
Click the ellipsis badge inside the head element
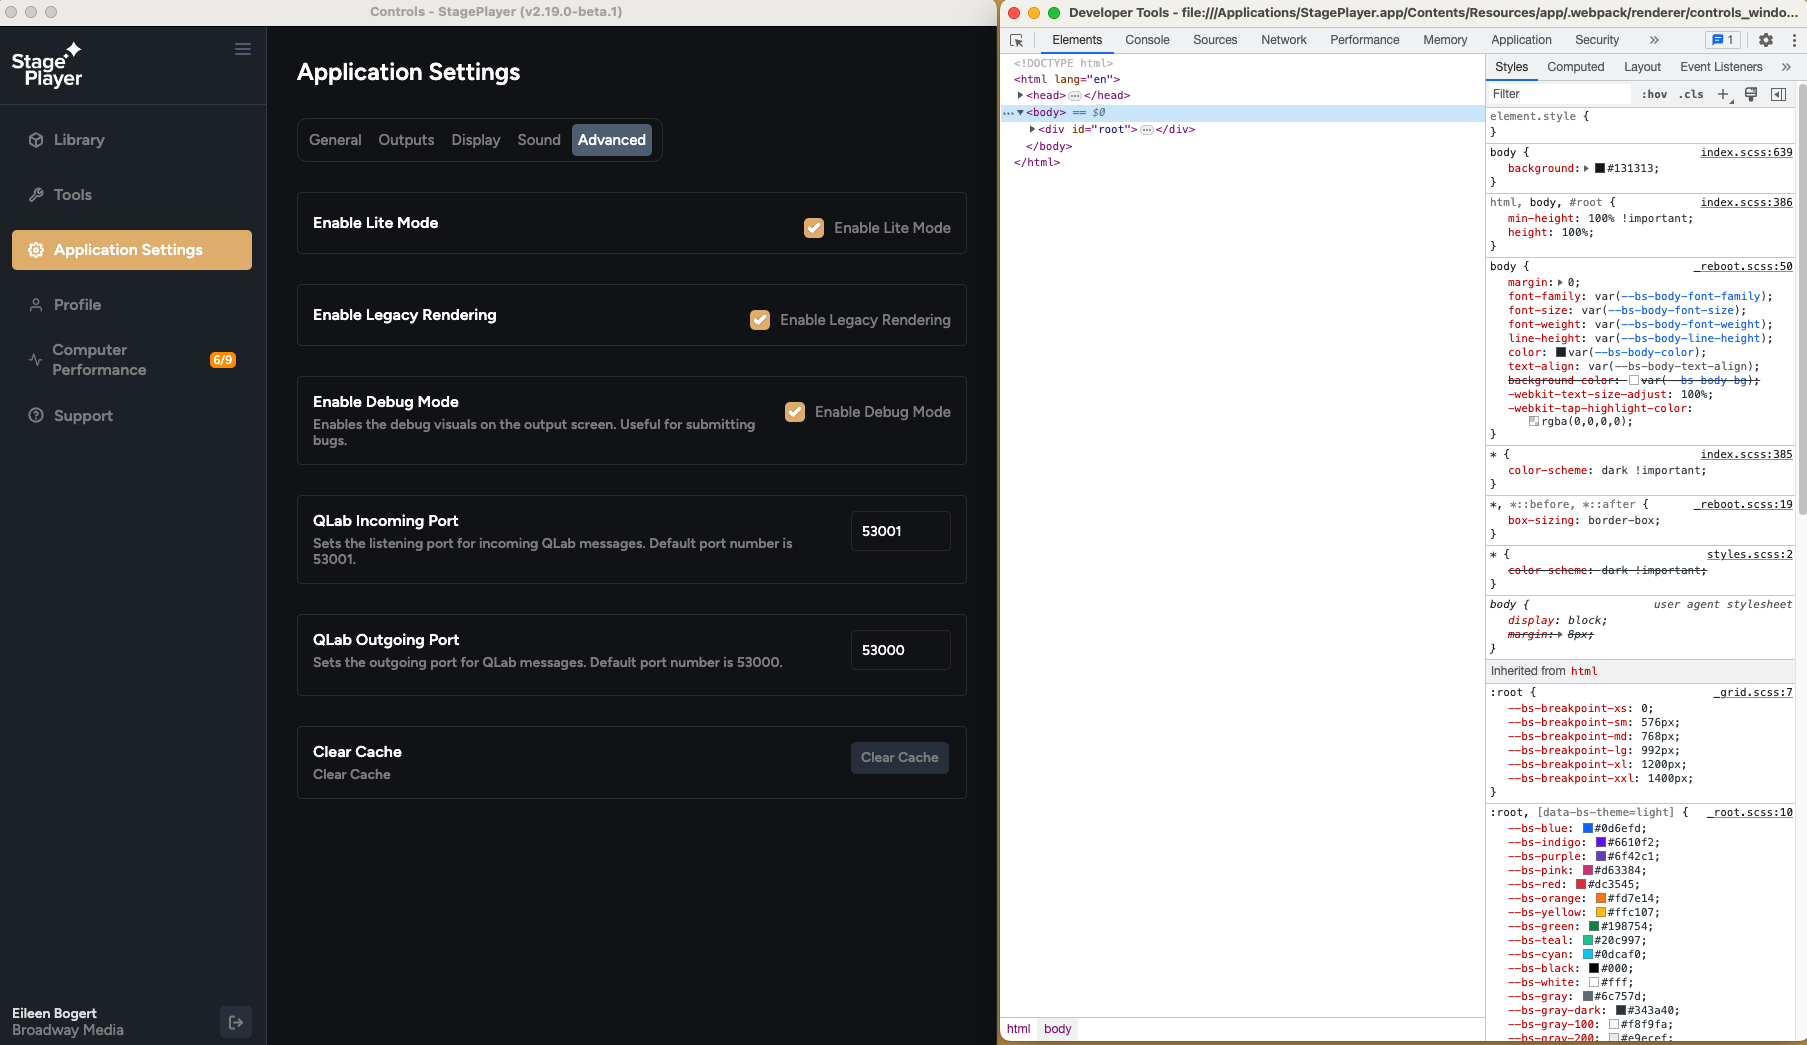pos(1075,96)
